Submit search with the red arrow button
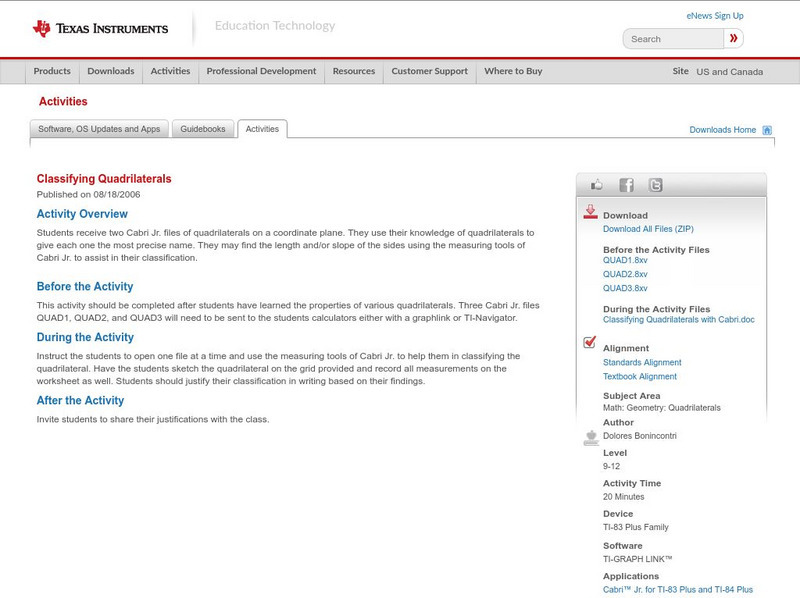Viewport: 800px width, 598px height. [733, 38]
